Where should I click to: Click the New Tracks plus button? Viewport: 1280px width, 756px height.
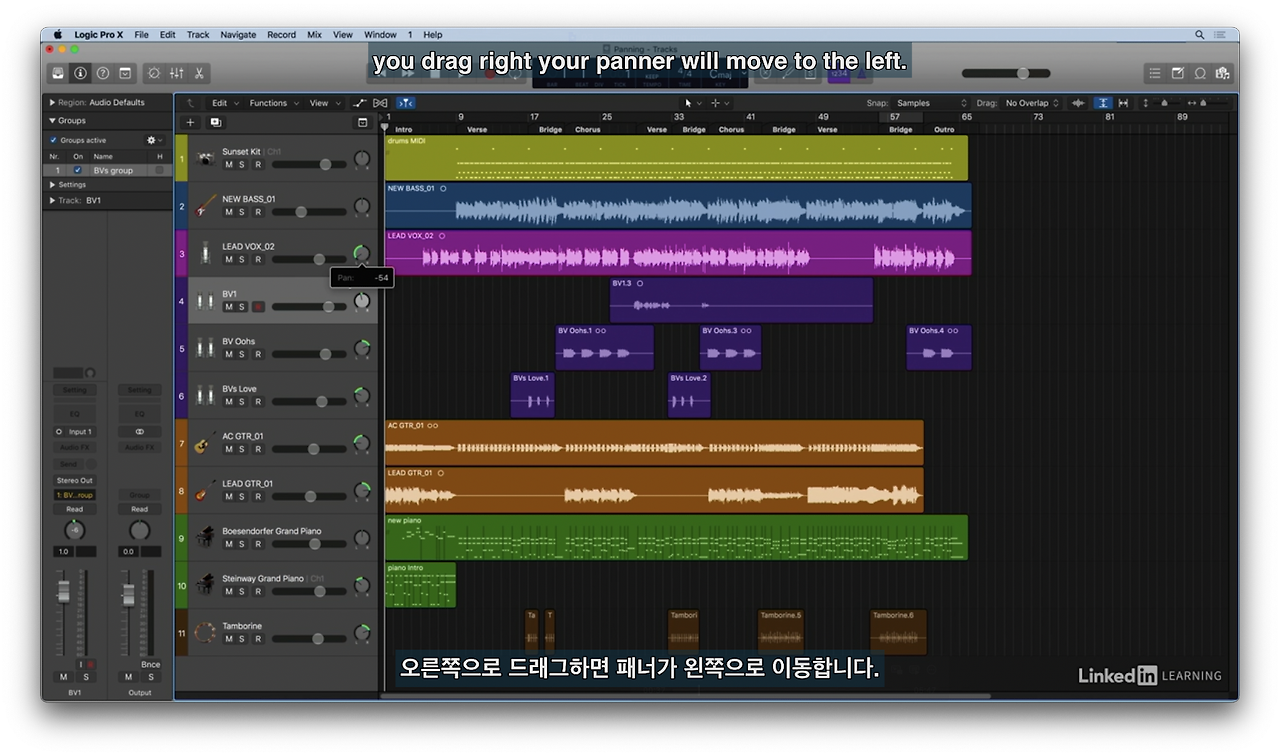pyautogui.click(x=190, y=122)
